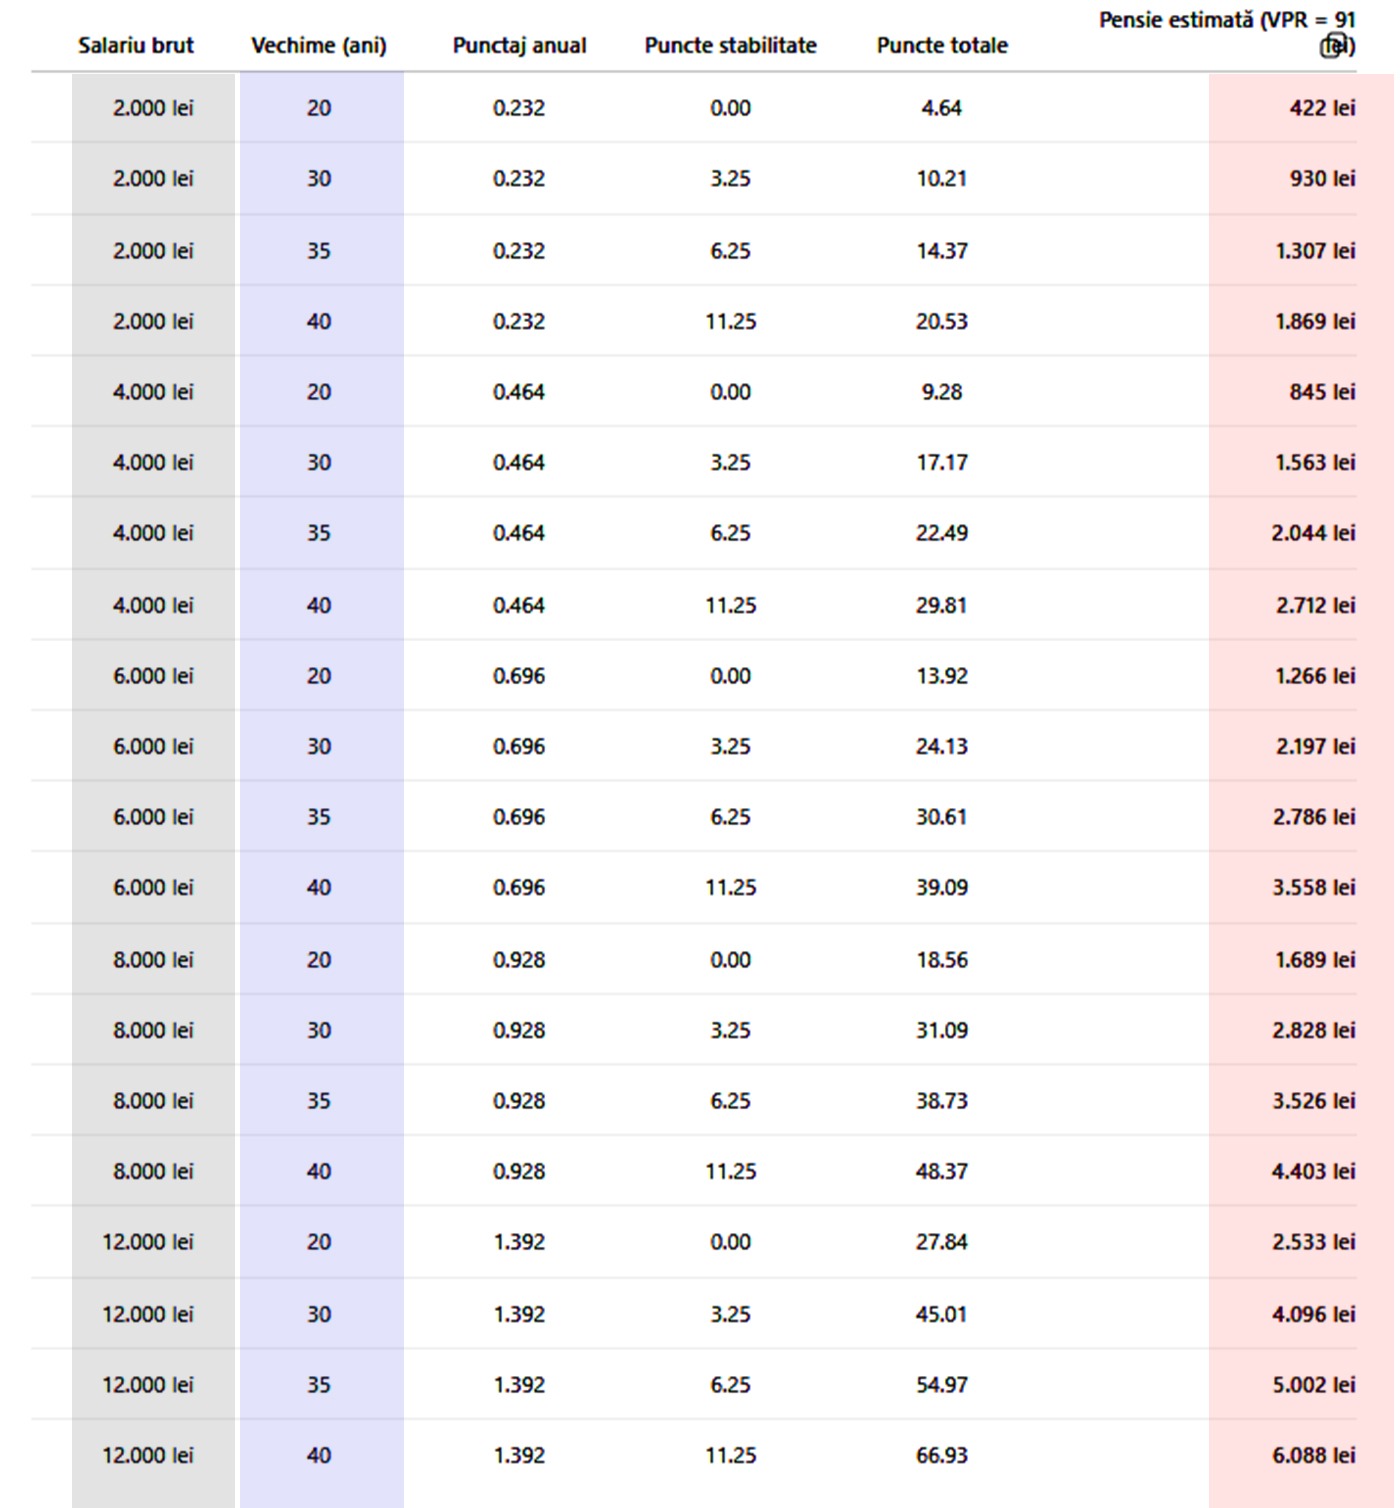The height and width of the screenshot is (1508, 1400).
Task: Click the 29.81 total points cell
Action: coord(942,605)
